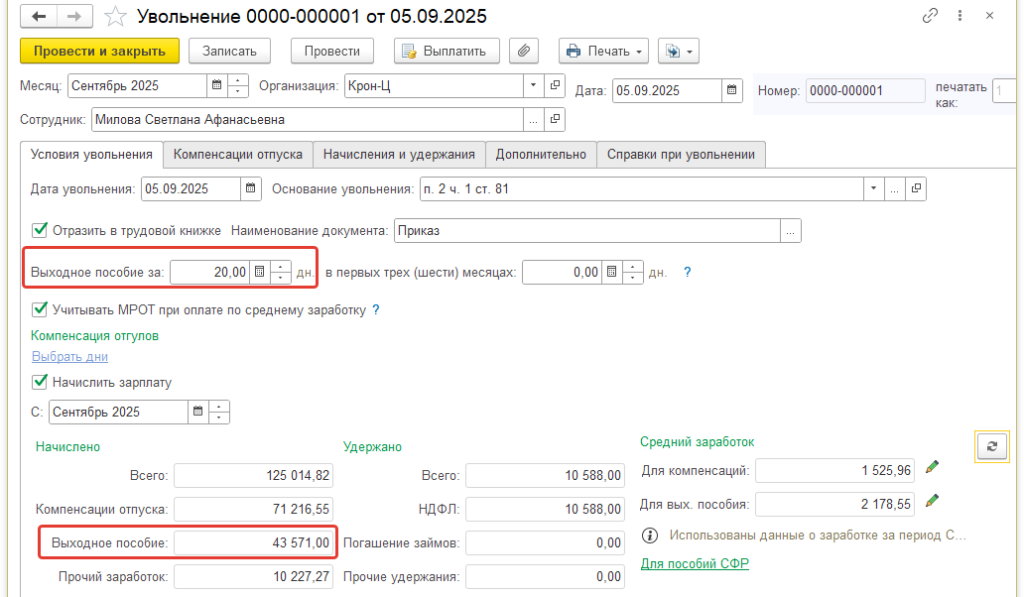Open the Справки при увольнении tab
Screen dimensions: 1024x597
click(682, 154)
